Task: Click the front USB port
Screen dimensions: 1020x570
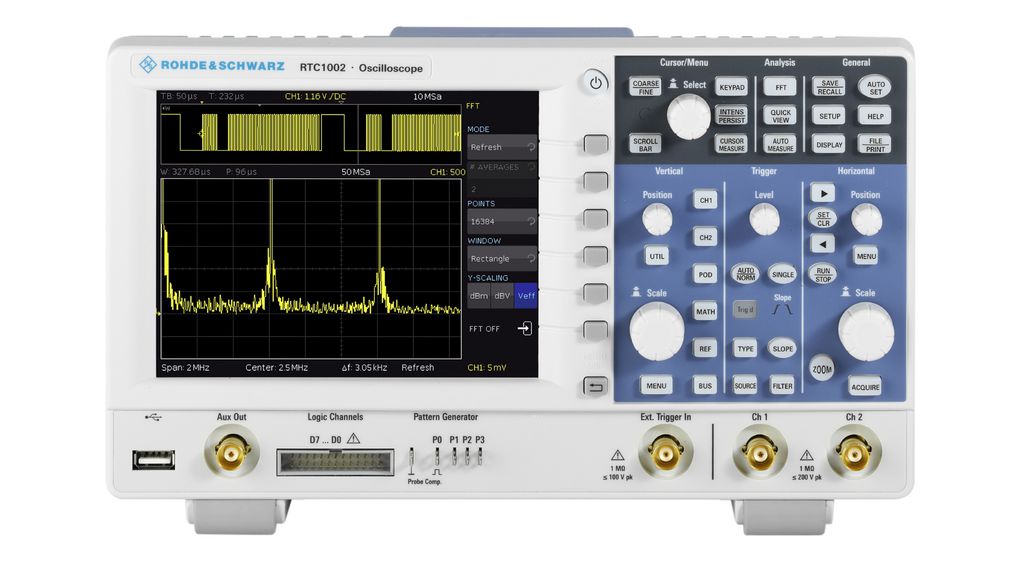Action: [154, 460]
